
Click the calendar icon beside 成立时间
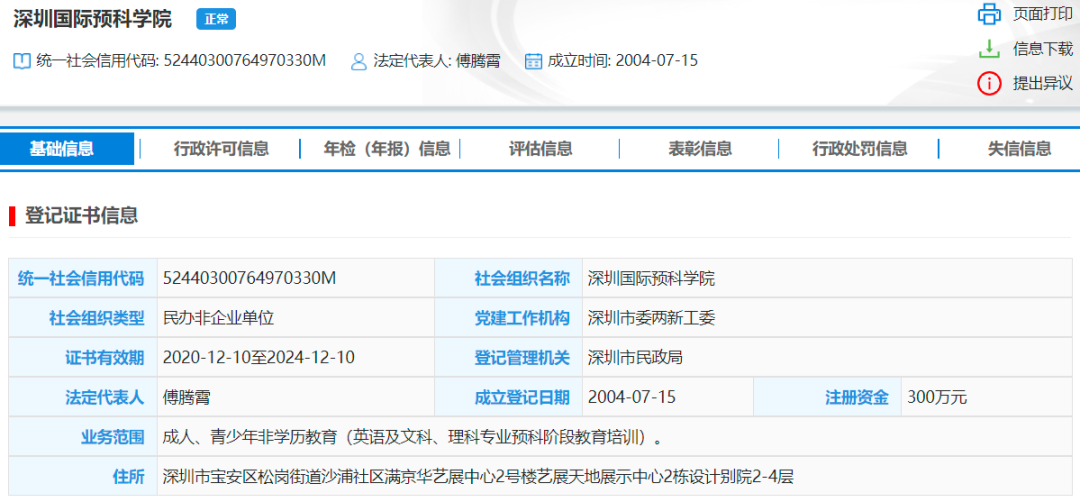533,61
